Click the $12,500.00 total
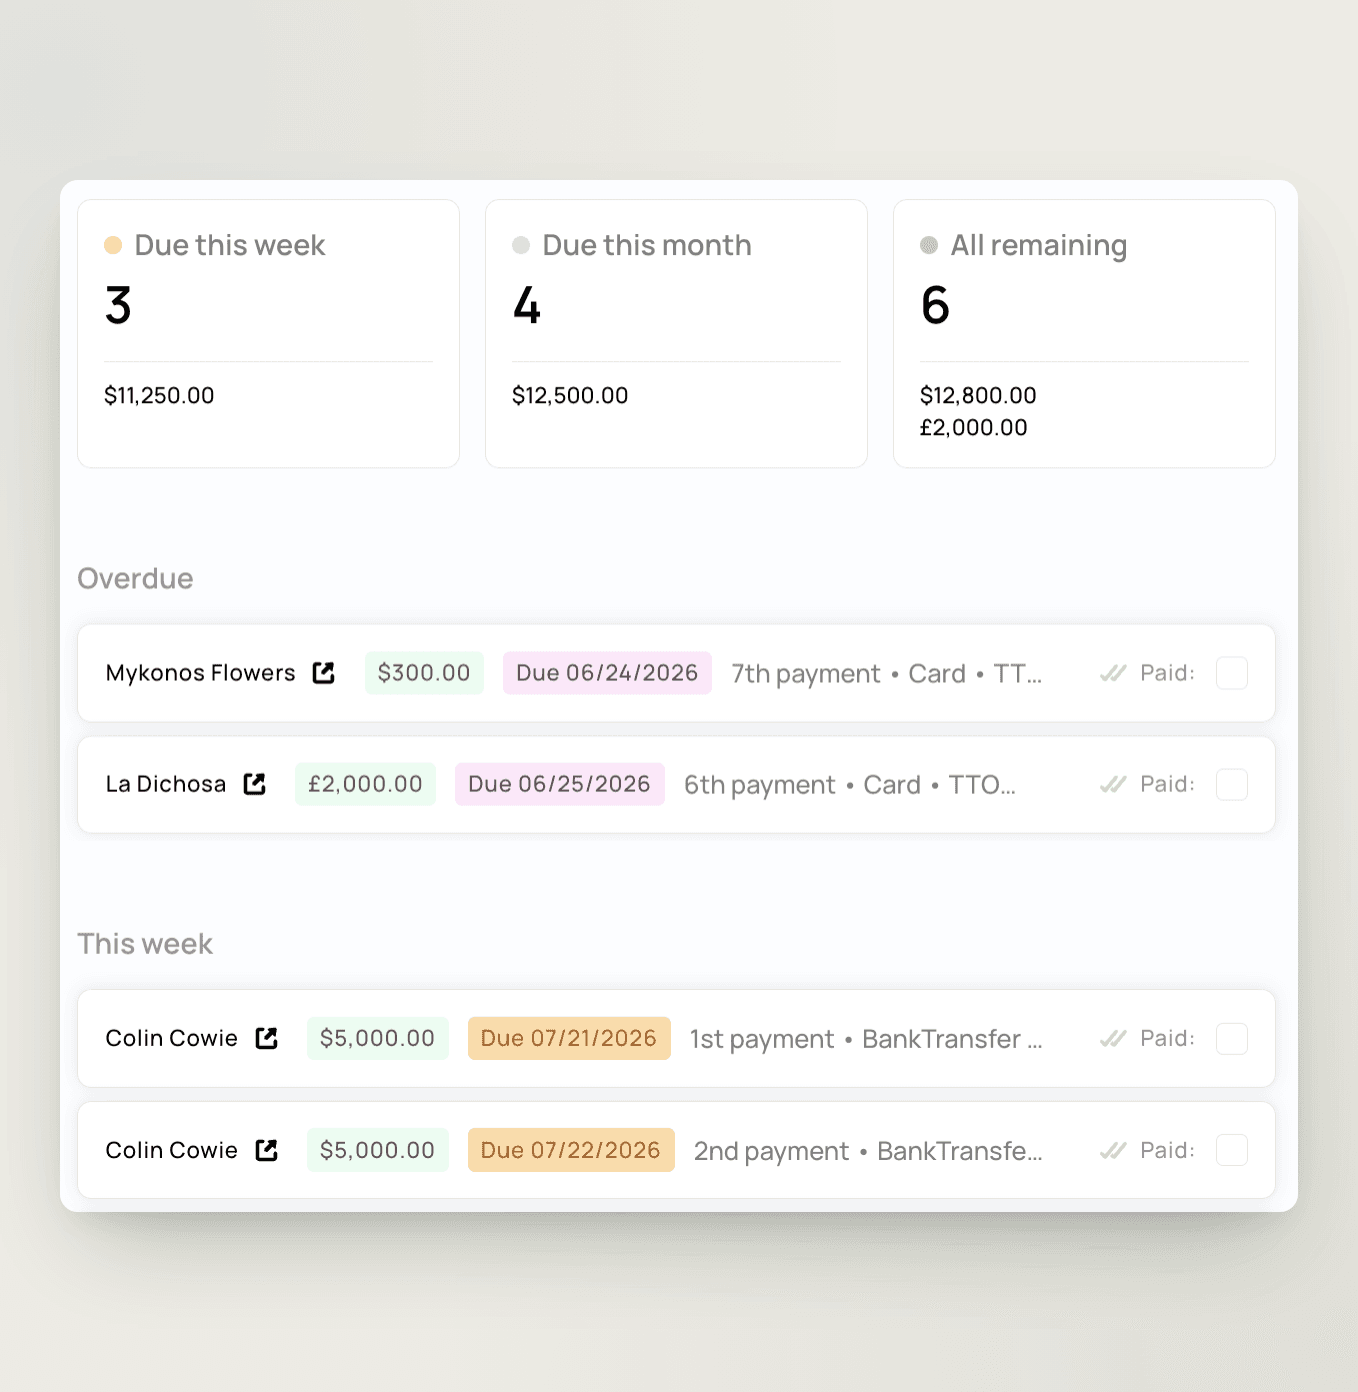1358x1392 pixels. coord(570,395)
